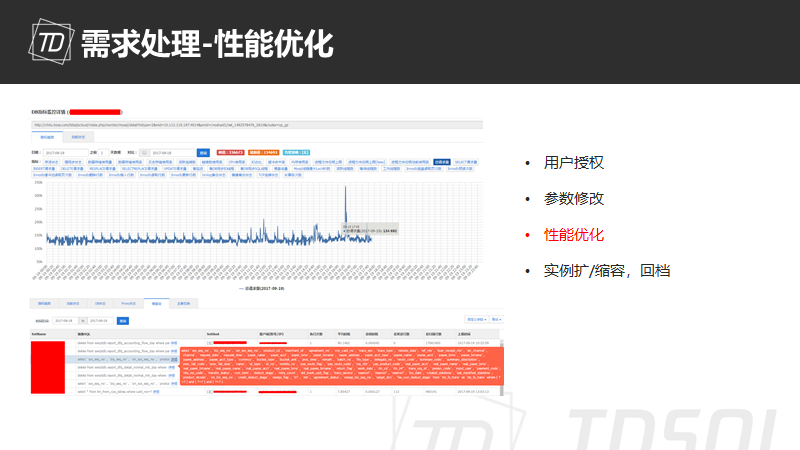Select the UPDATE request metric tag
Screen dimensions: 800x450
175,168
